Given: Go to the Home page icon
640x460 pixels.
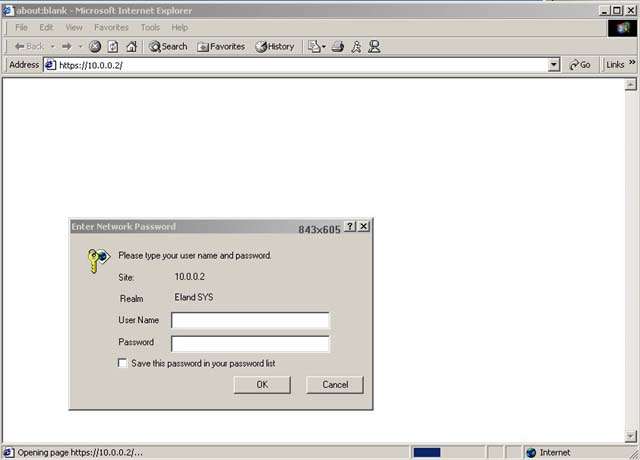Looking at the screenshot, I should [x=131, y=47].
